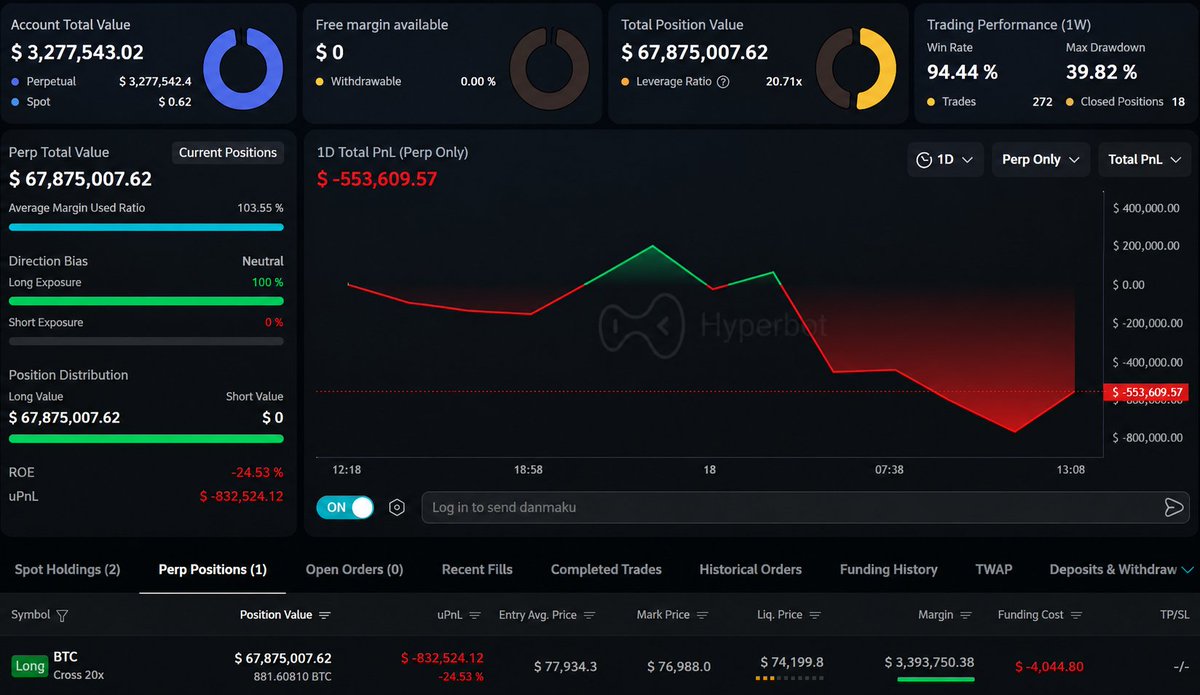Click the Free margin donut chart
The height and width of the screenshot is (695, 1200).
tap(549, 68)
